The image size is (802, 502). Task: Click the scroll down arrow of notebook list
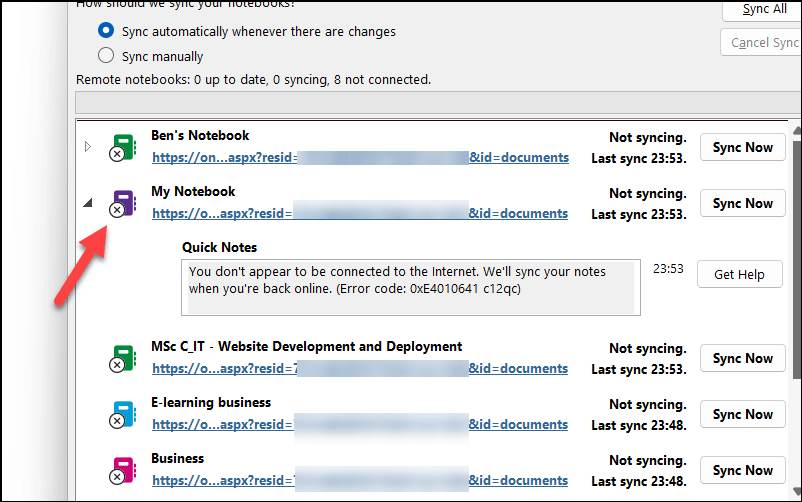click(x=797, y=490)
